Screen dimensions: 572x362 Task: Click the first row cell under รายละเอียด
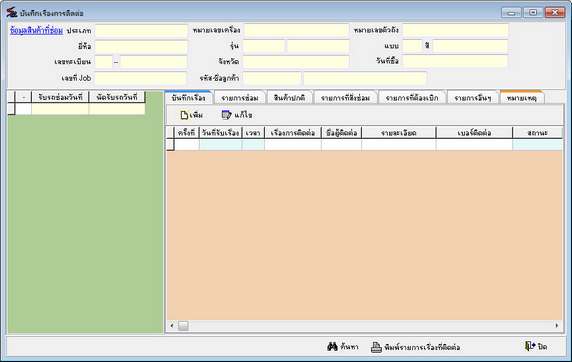click(x=399, y=145)
